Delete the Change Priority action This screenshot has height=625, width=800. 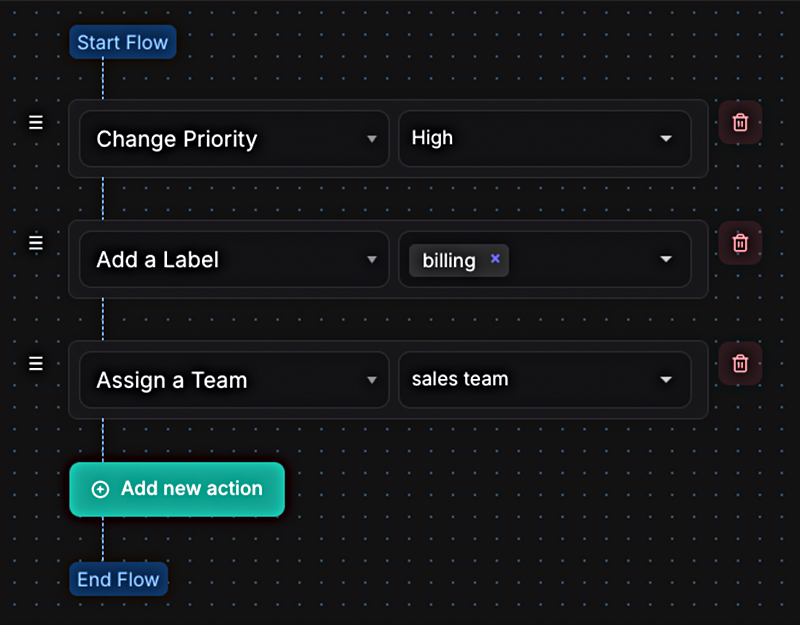[x=740, y=122]
